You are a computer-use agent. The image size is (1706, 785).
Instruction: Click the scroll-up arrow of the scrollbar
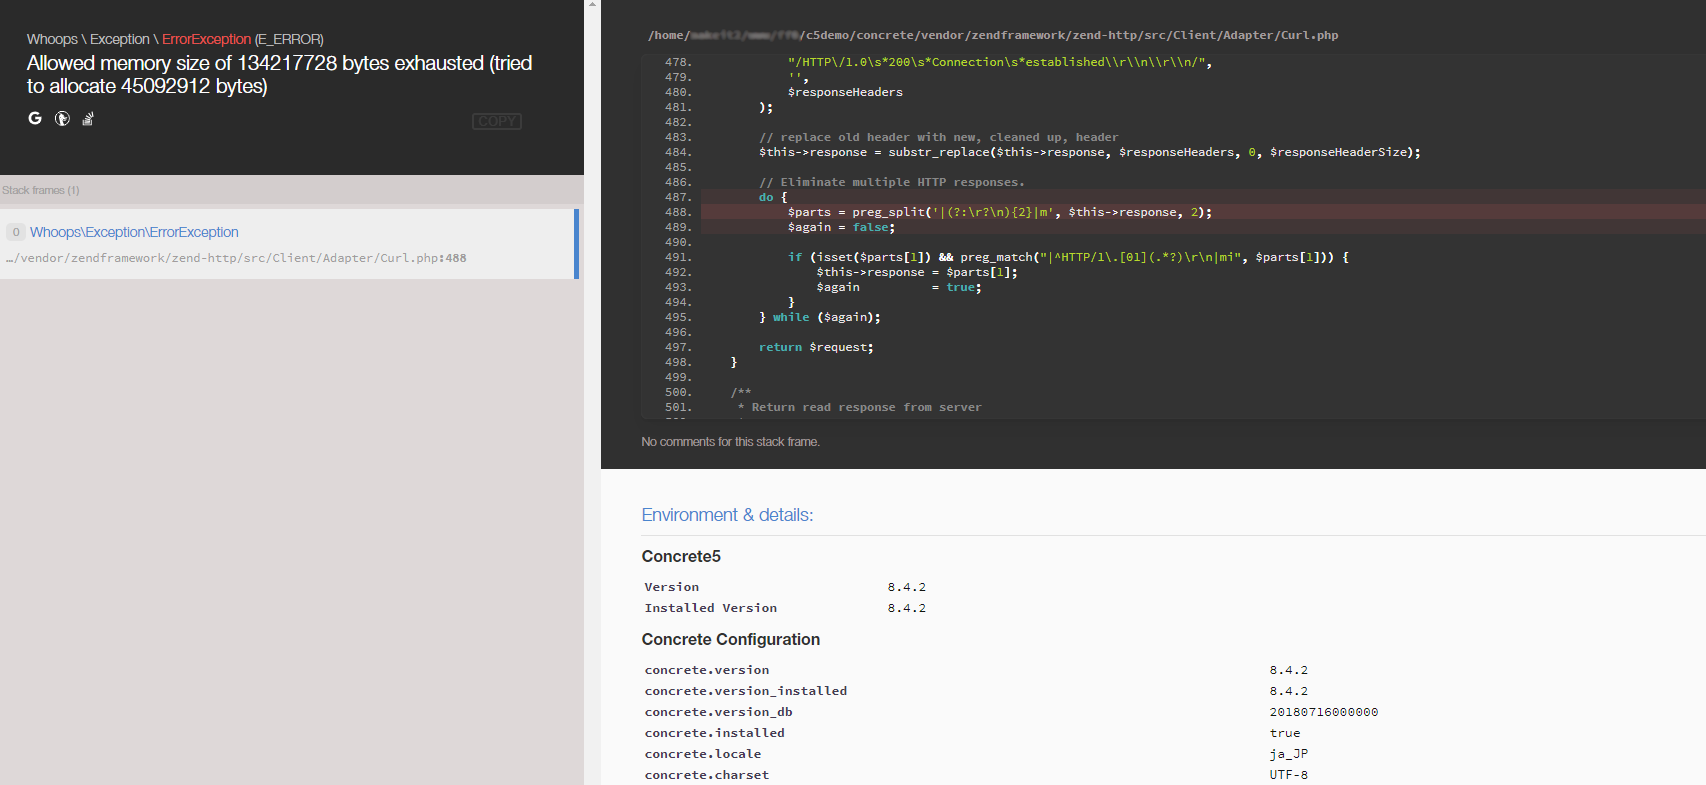(592, 5)
